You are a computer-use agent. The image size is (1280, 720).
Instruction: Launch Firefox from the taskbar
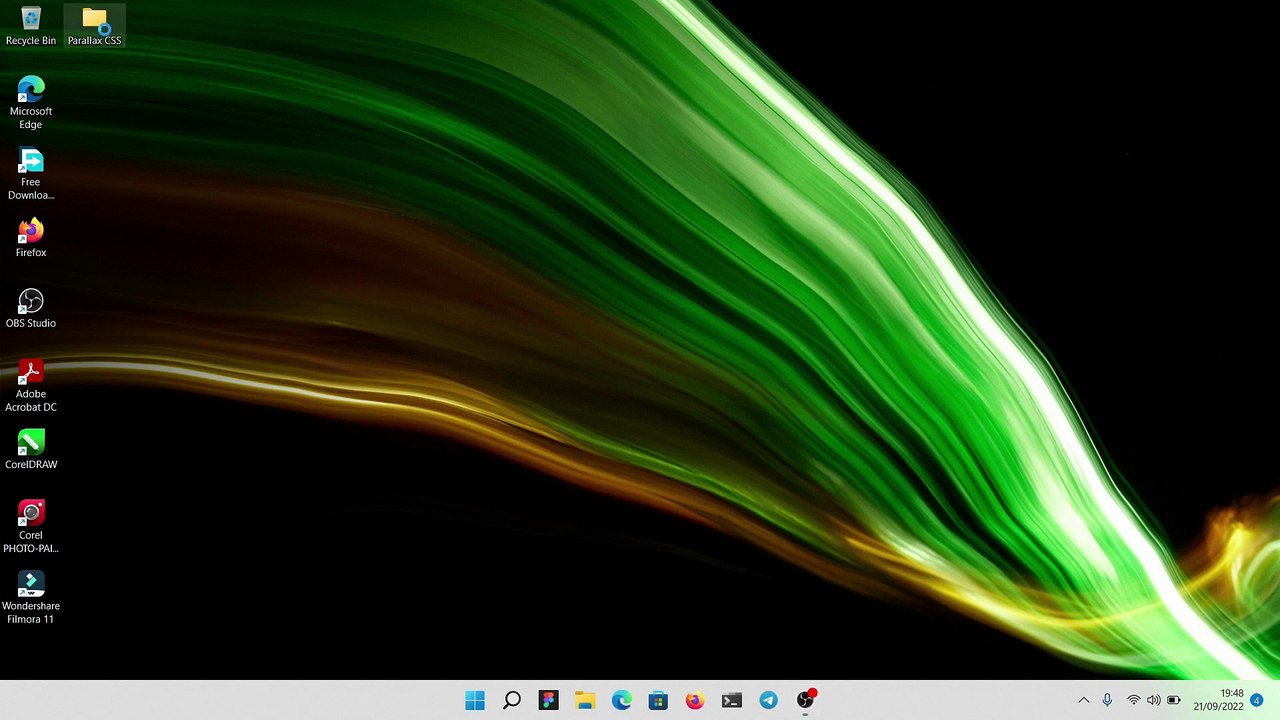point(695,700)
